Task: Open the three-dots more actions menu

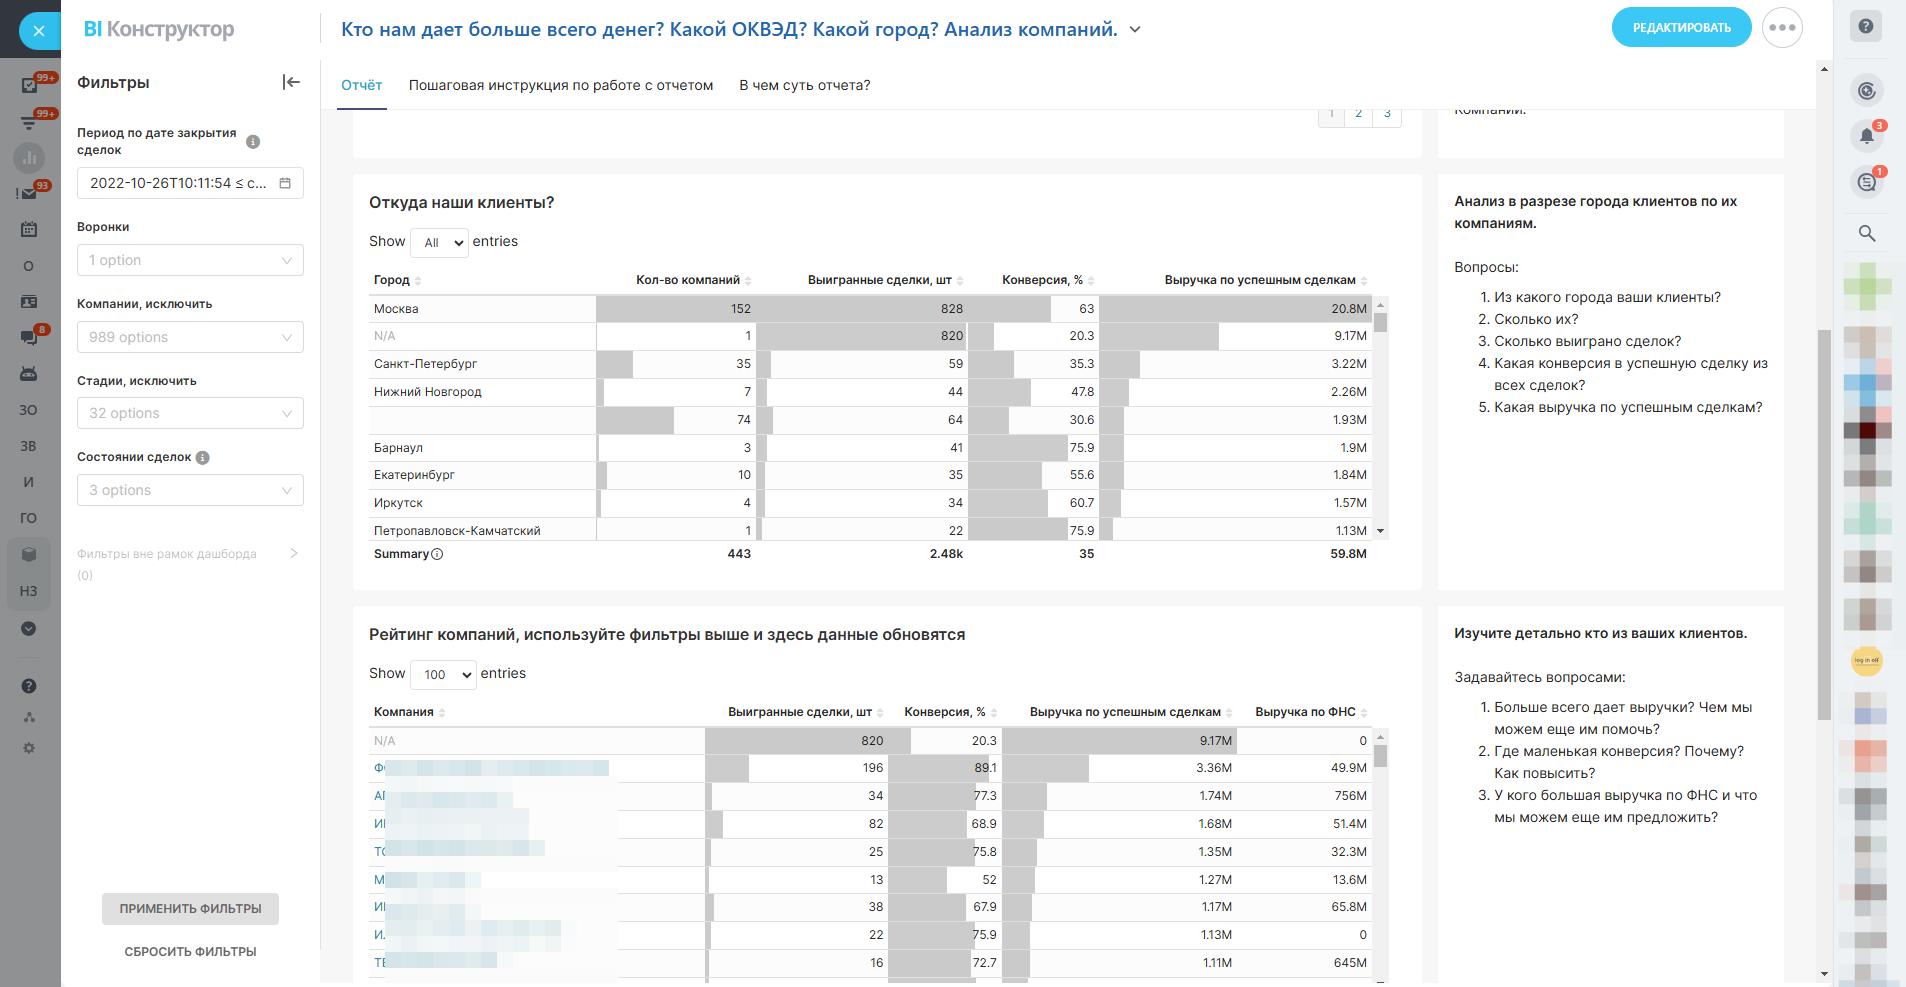Action: pyautogui.click(x=1782, y=27)
